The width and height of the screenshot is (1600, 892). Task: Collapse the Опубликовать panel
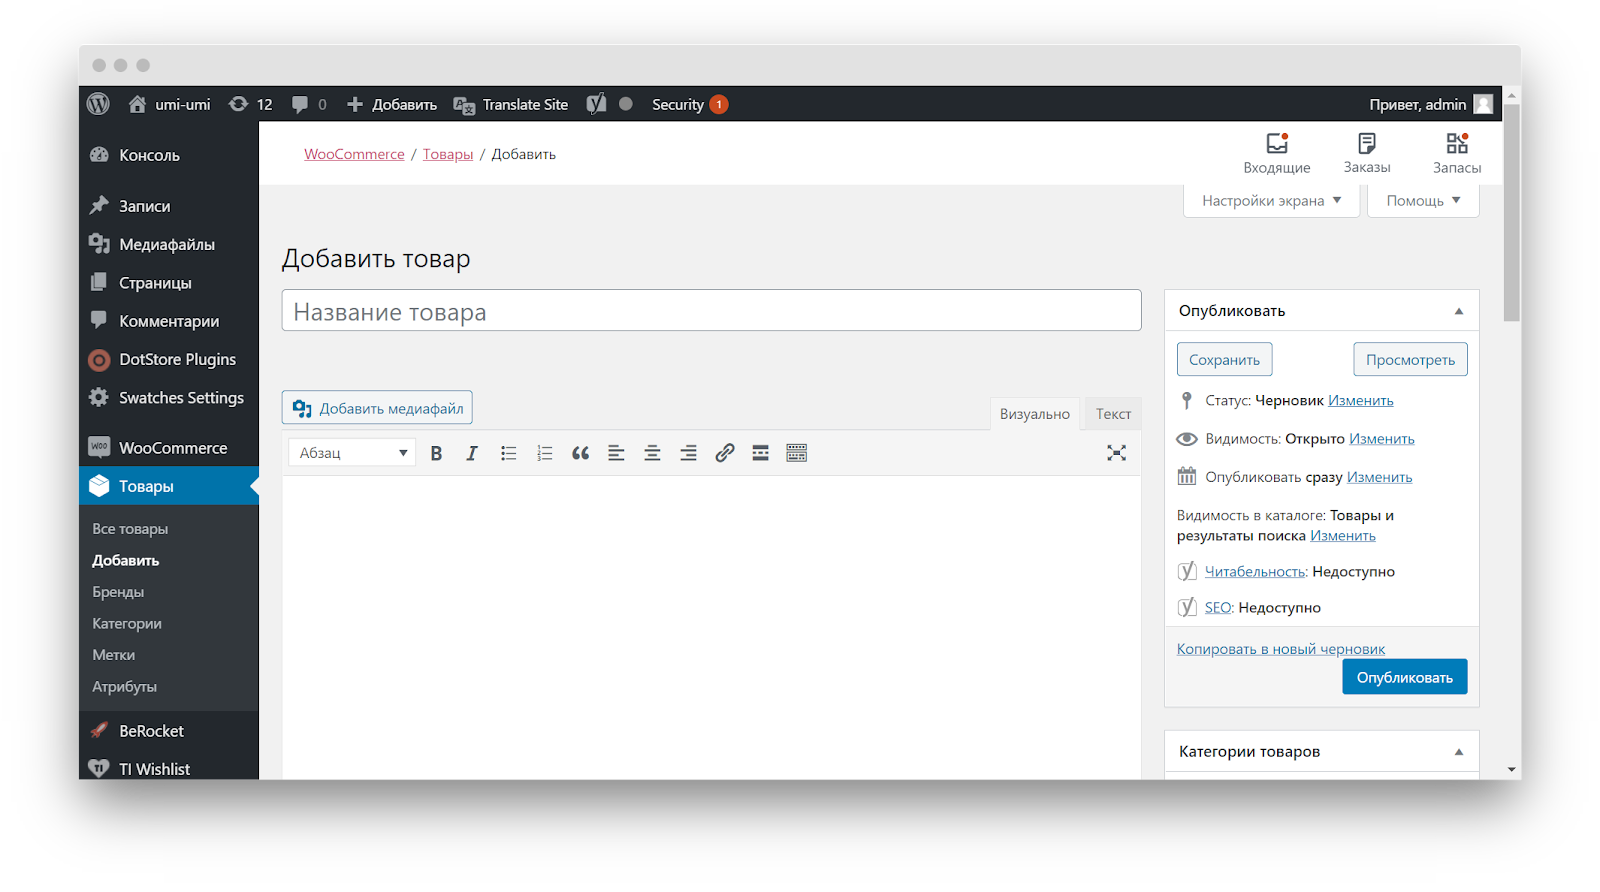[1458, 311]
